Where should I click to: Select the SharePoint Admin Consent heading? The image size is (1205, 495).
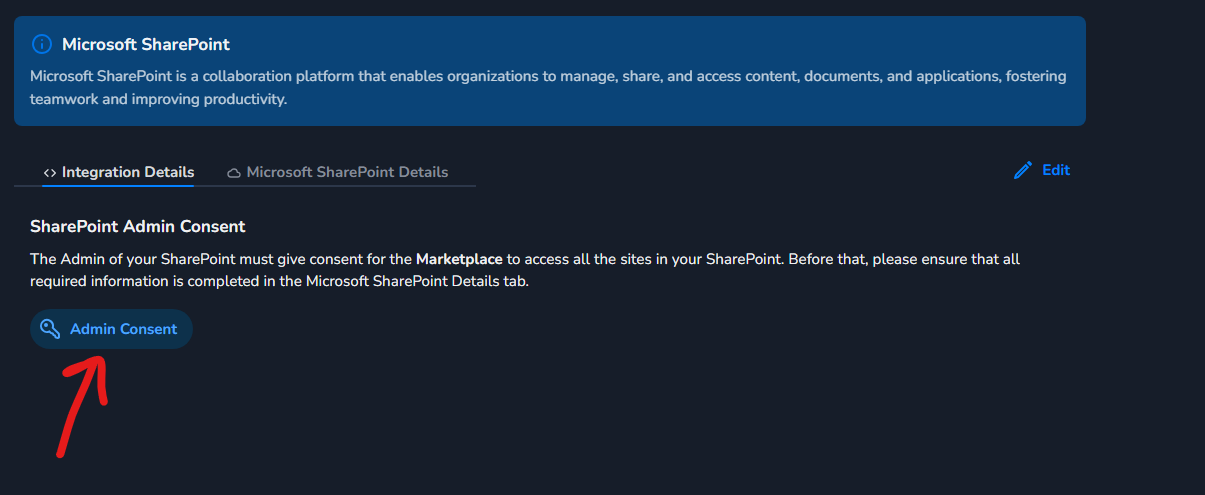point(137,227)
